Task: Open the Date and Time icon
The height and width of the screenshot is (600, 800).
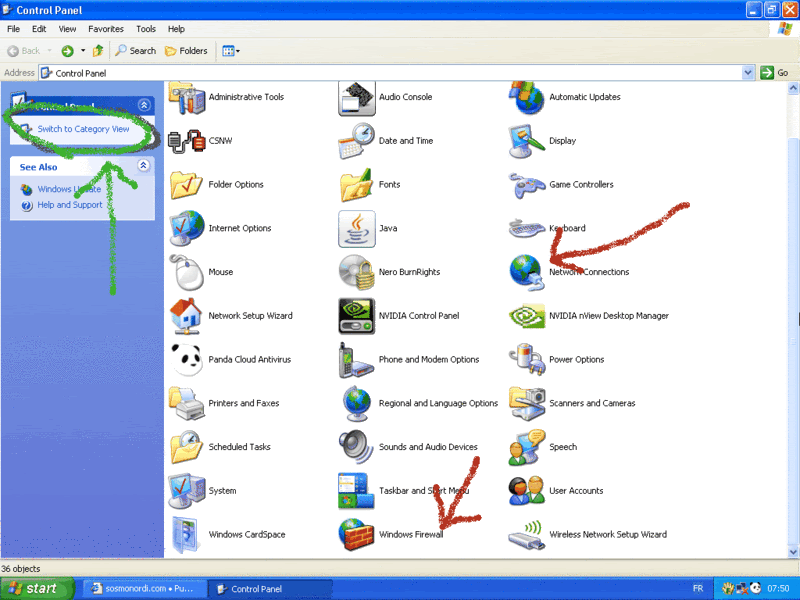Action: point(357,141)
